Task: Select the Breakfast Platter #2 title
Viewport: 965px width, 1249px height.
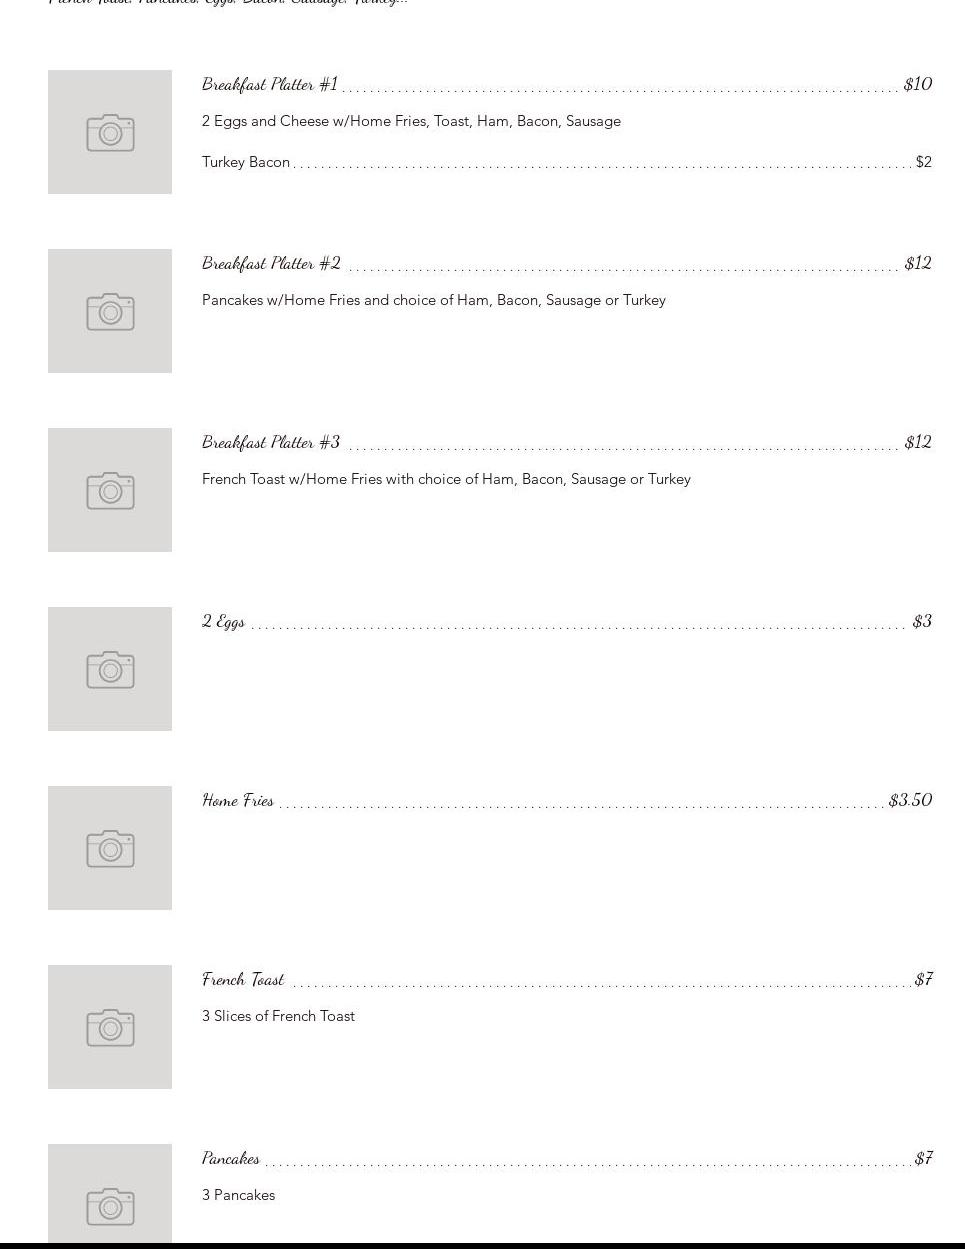Action: 271,263
